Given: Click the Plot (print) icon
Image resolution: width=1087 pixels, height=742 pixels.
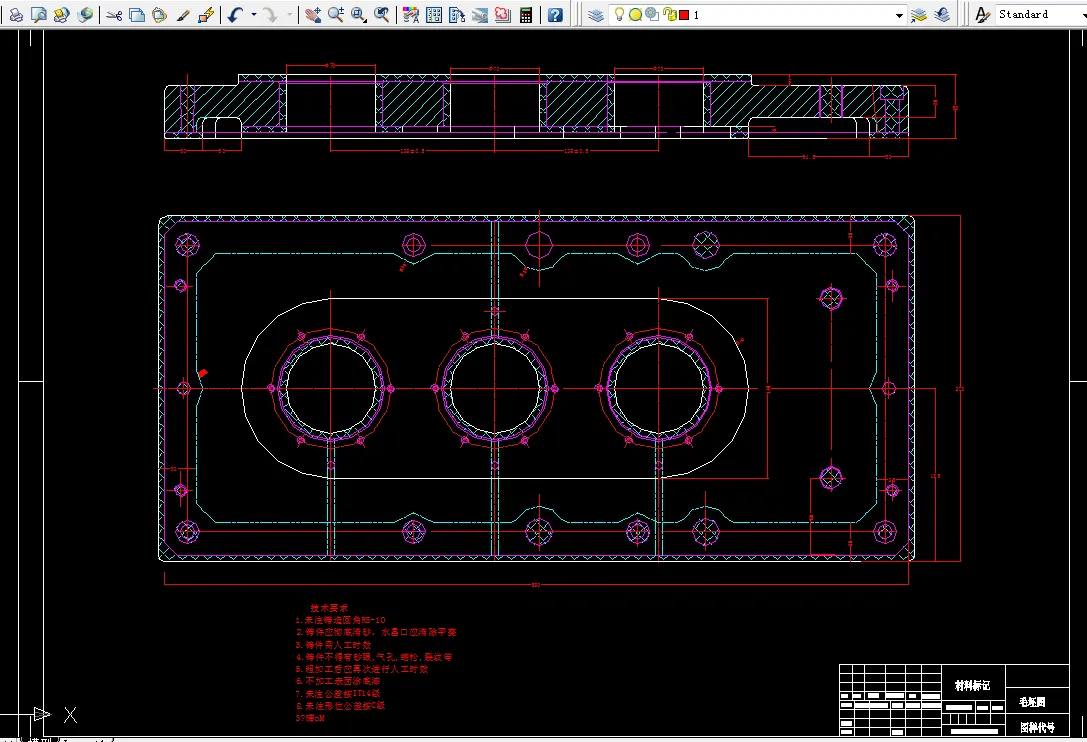Looking at the screenshot, I should 17,15.
